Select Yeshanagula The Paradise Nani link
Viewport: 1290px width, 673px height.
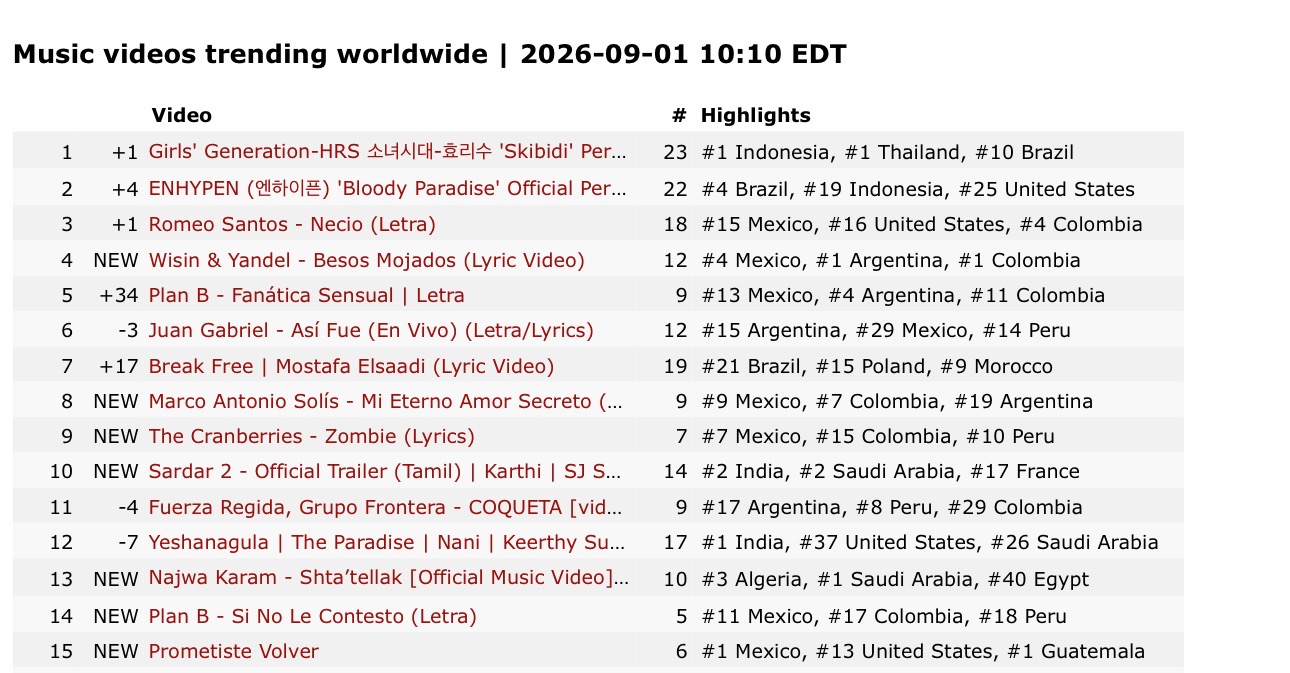pos(388,542)
